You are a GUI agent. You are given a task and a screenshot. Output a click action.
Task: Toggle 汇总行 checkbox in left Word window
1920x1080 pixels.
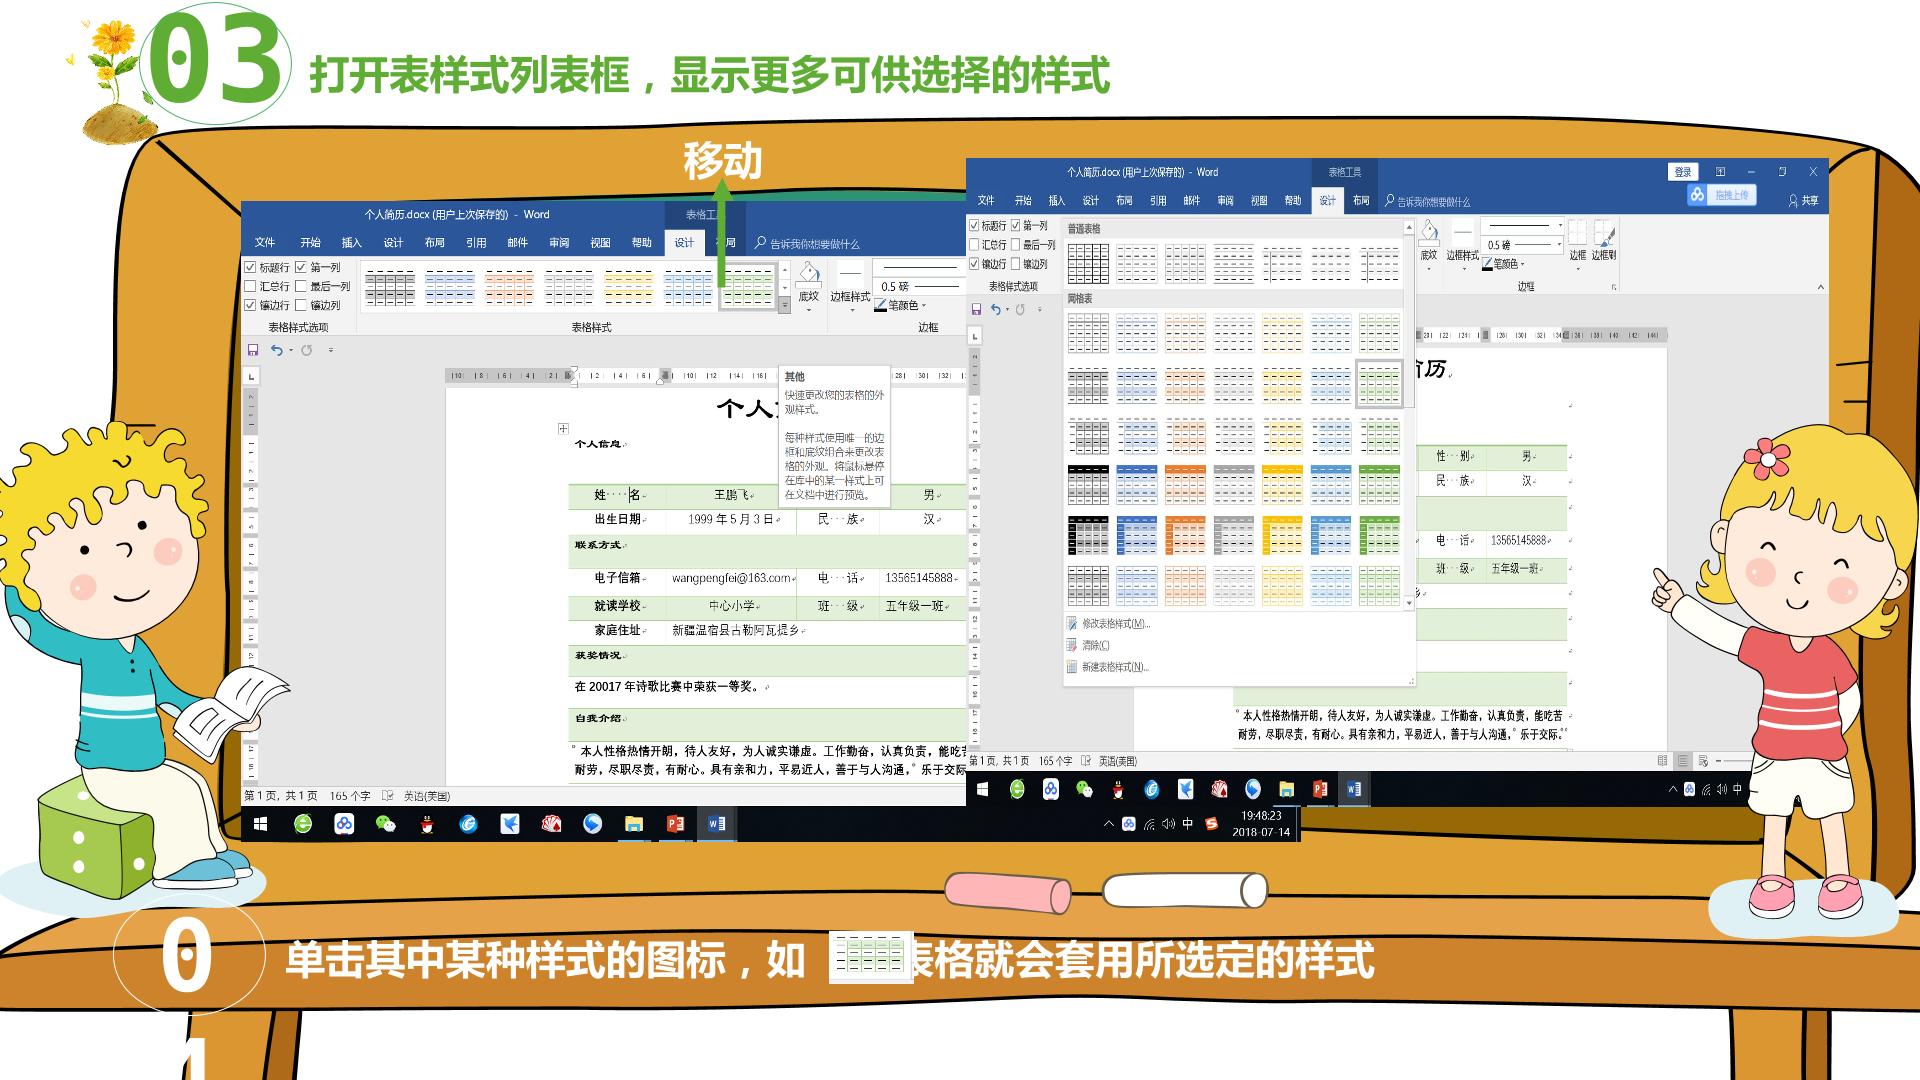[268, 286]
